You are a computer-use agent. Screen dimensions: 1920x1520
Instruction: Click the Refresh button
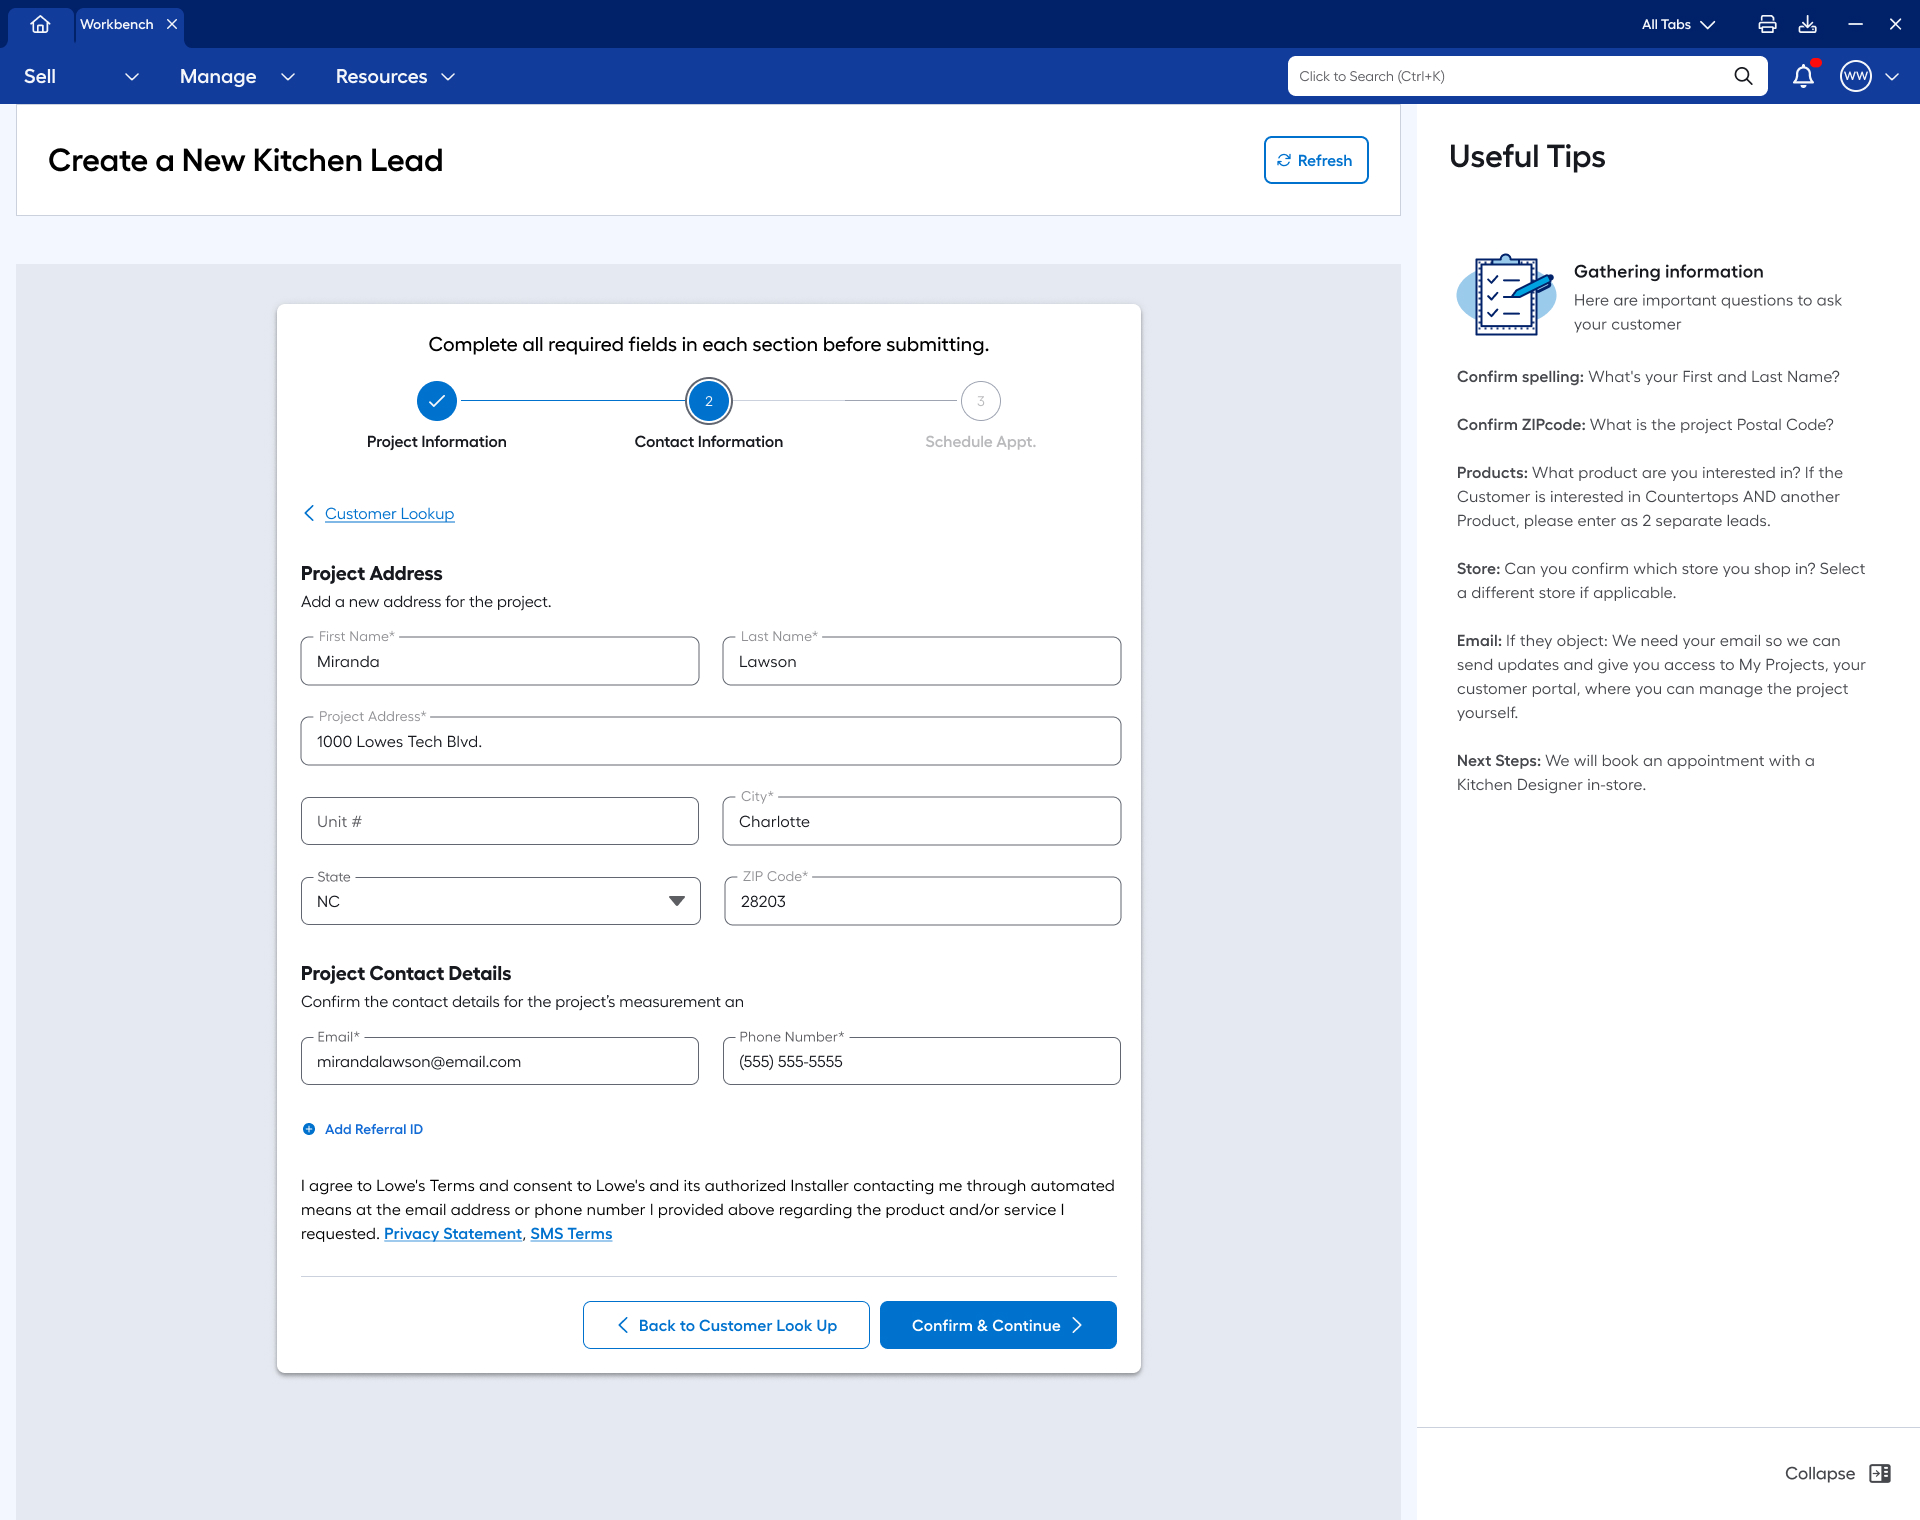pyautogui.click(x=1316, y=160)
